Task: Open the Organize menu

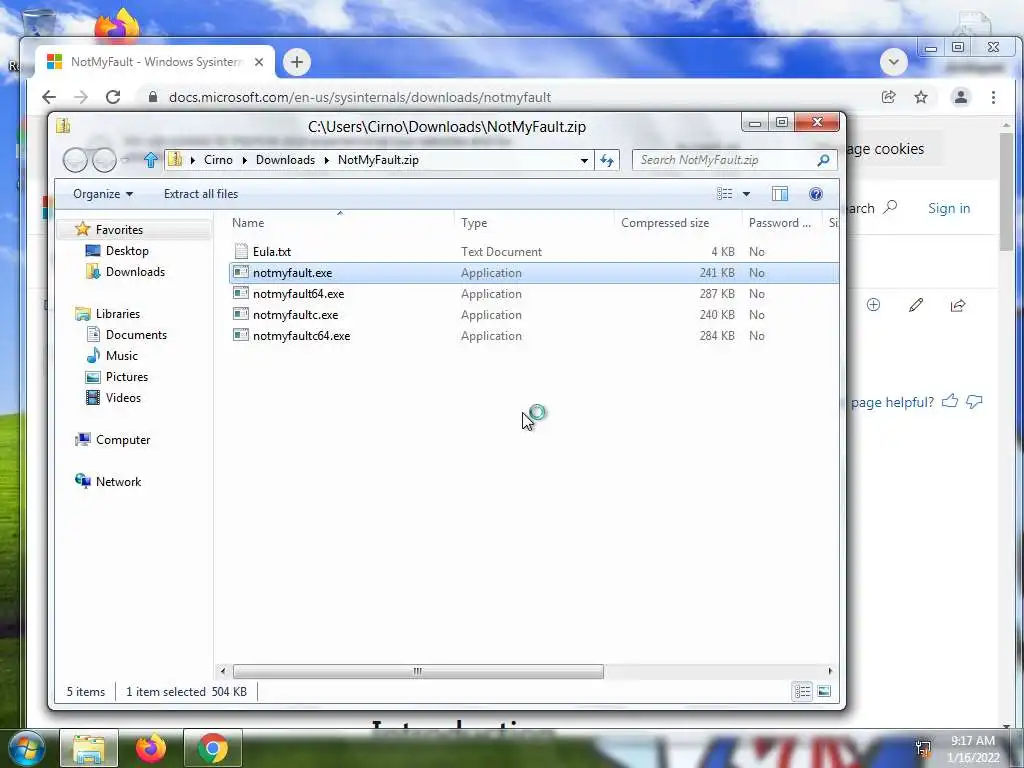Action: coord(103,194)
